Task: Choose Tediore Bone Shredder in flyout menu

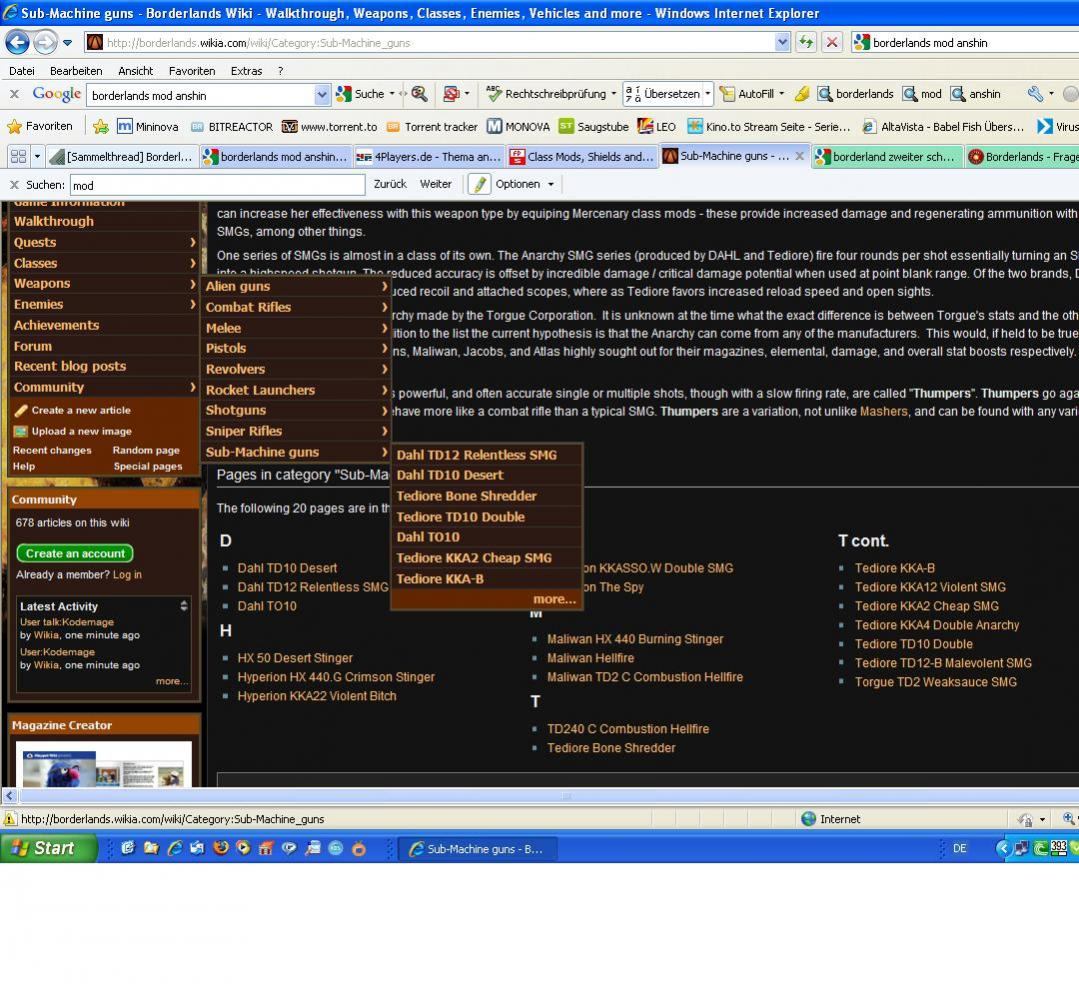Action: (x=487, y=495)
